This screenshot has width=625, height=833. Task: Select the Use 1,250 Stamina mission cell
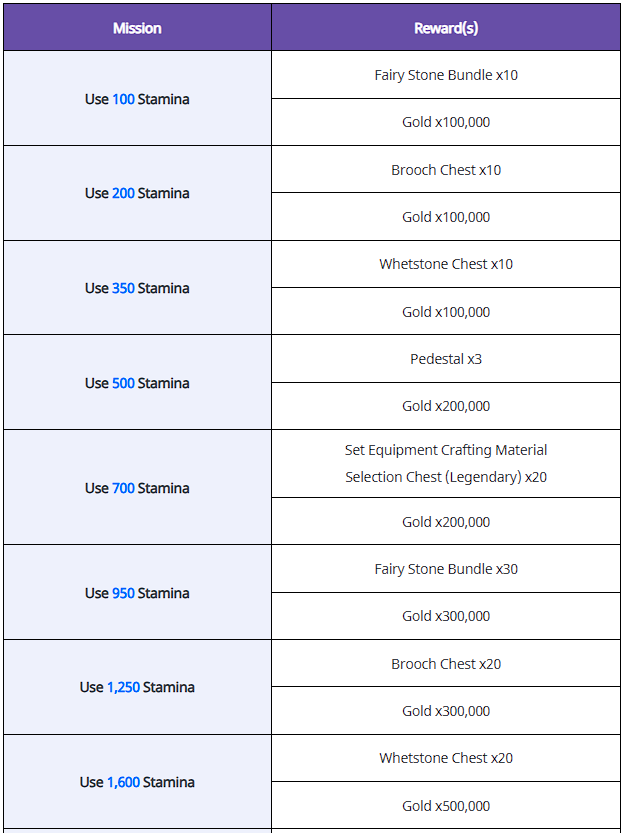137,687
